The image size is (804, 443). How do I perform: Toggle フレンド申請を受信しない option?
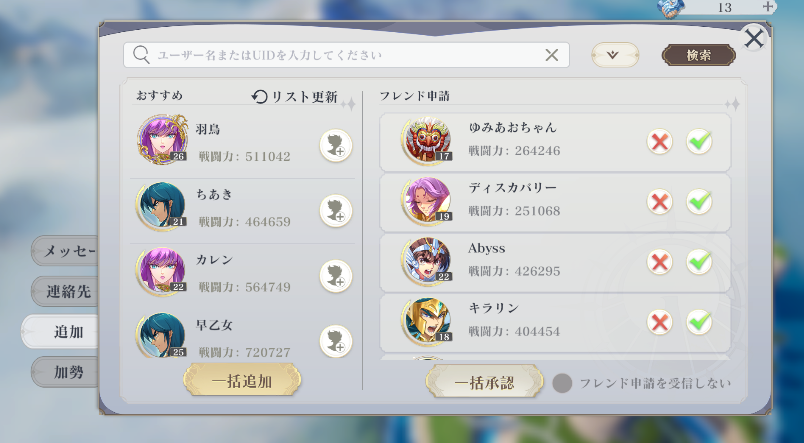click(562, 384)
